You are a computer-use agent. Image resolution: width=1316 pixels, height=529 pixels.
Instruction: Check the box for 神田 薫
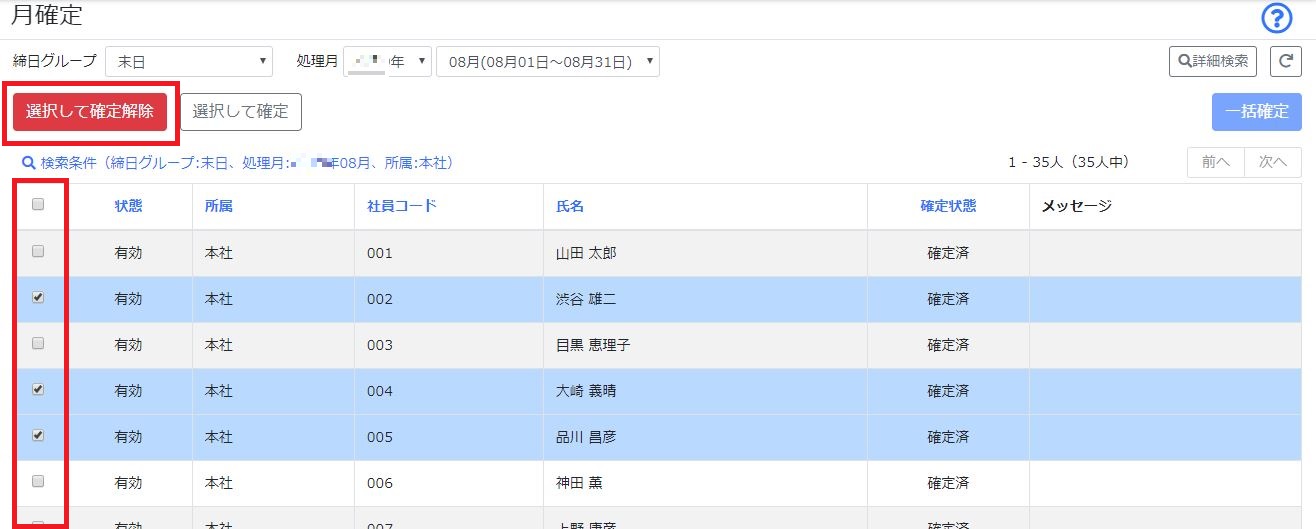coord(38,482)
